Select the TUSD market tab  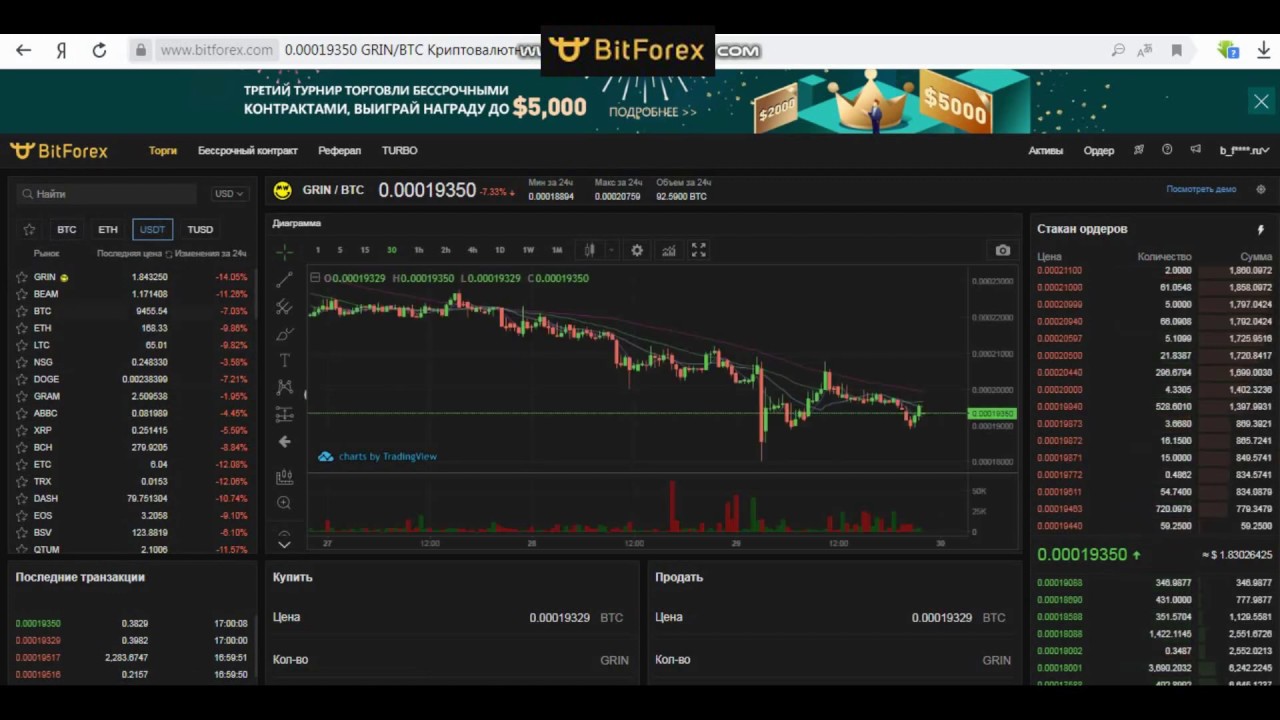tap(200, 229)
